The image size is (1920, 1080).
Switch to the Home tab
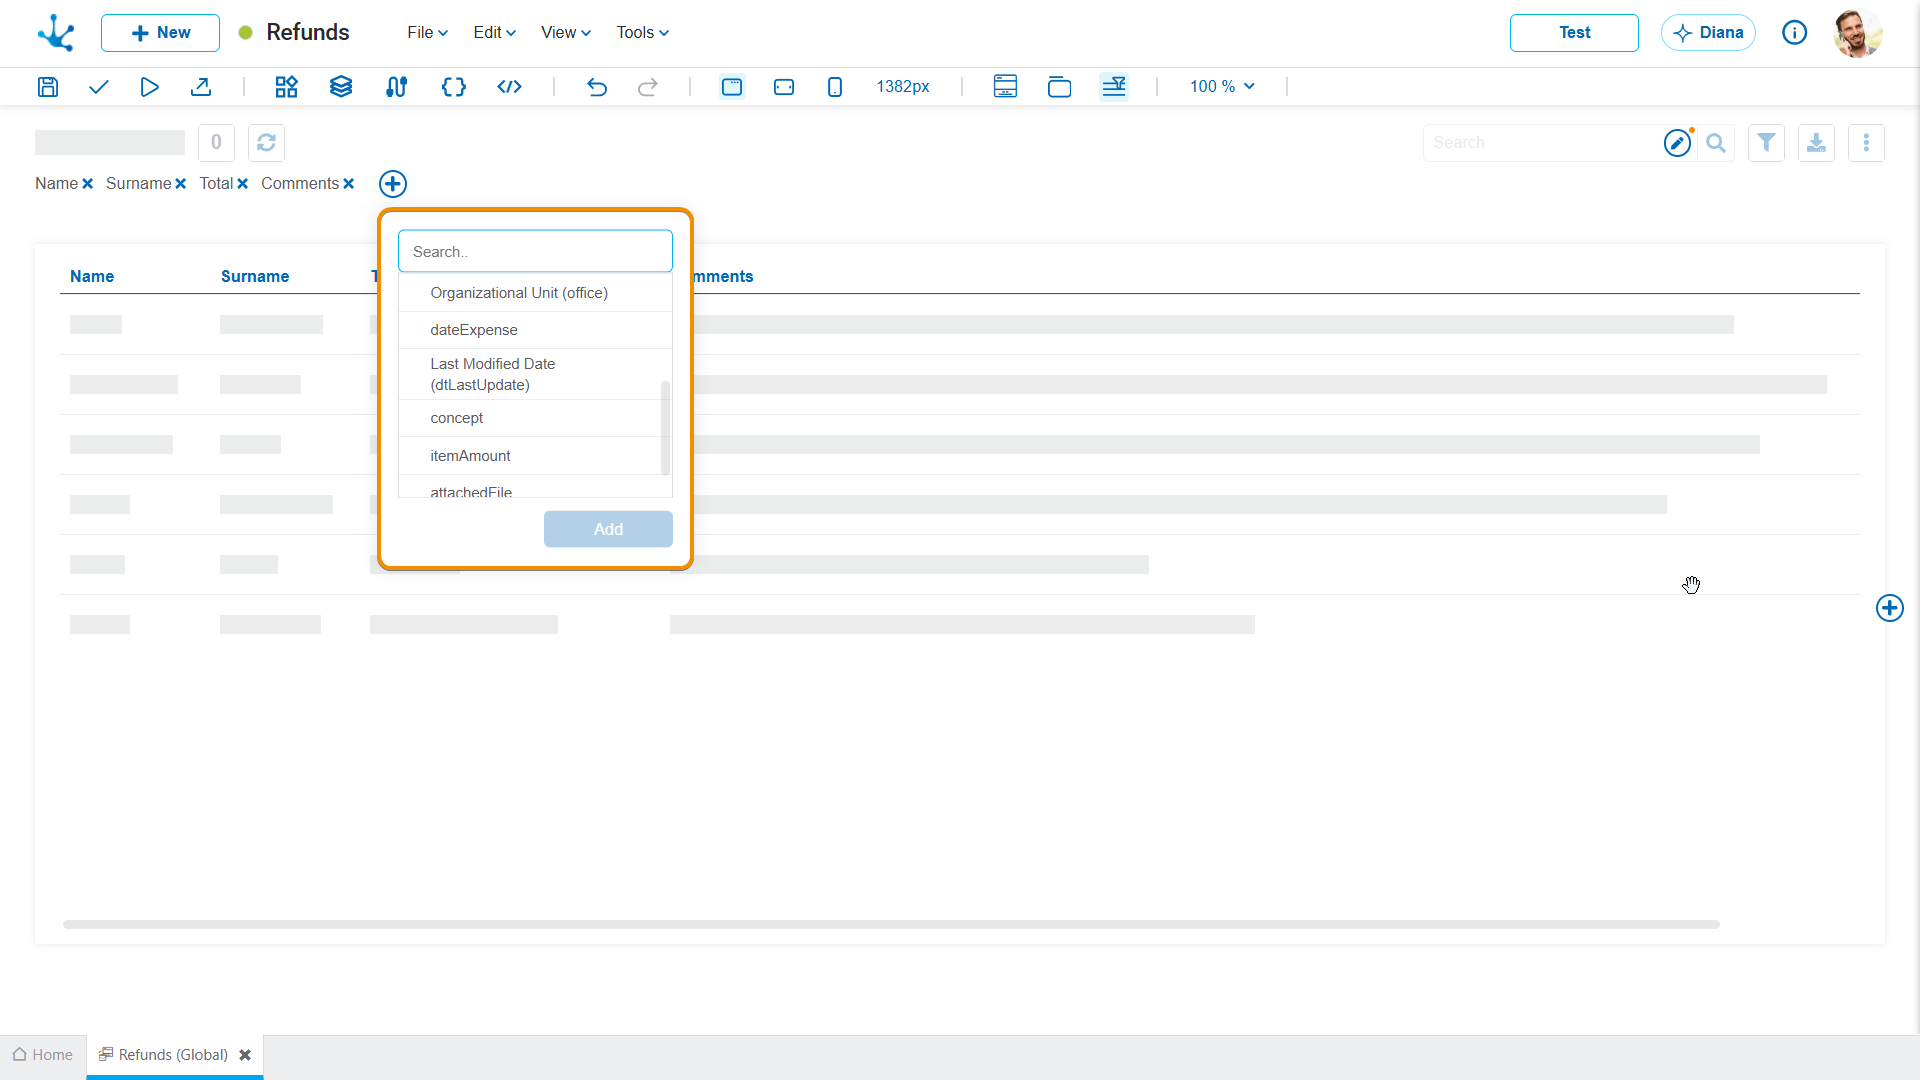pyautogui.click(x=43, y=1055)
